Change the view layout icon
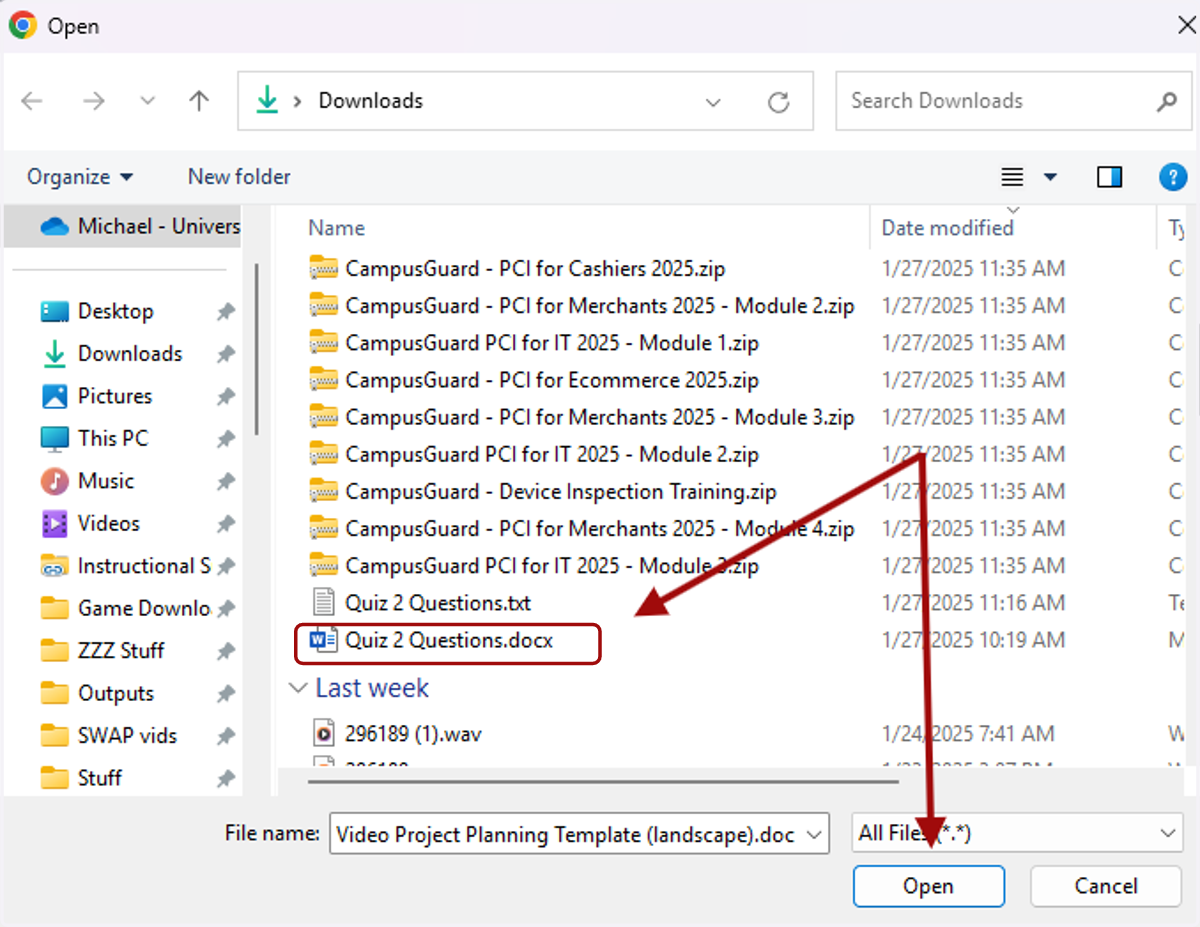1200x927 pixels. coord(1012,177)
